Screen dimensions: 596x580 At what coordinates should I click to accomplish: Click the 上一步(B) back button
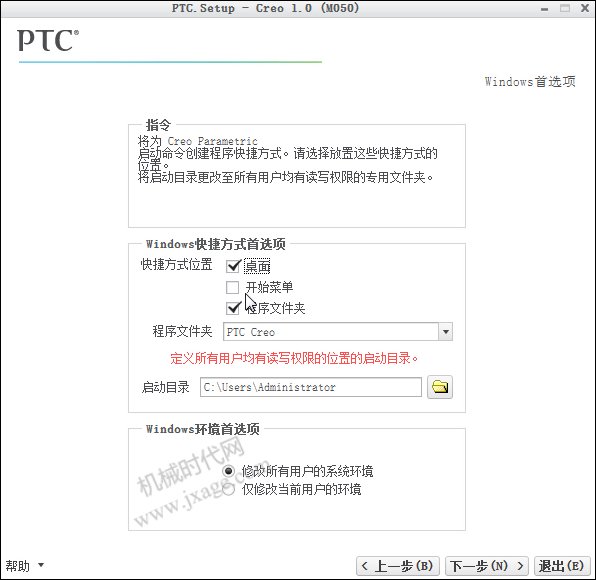(398, 566)
